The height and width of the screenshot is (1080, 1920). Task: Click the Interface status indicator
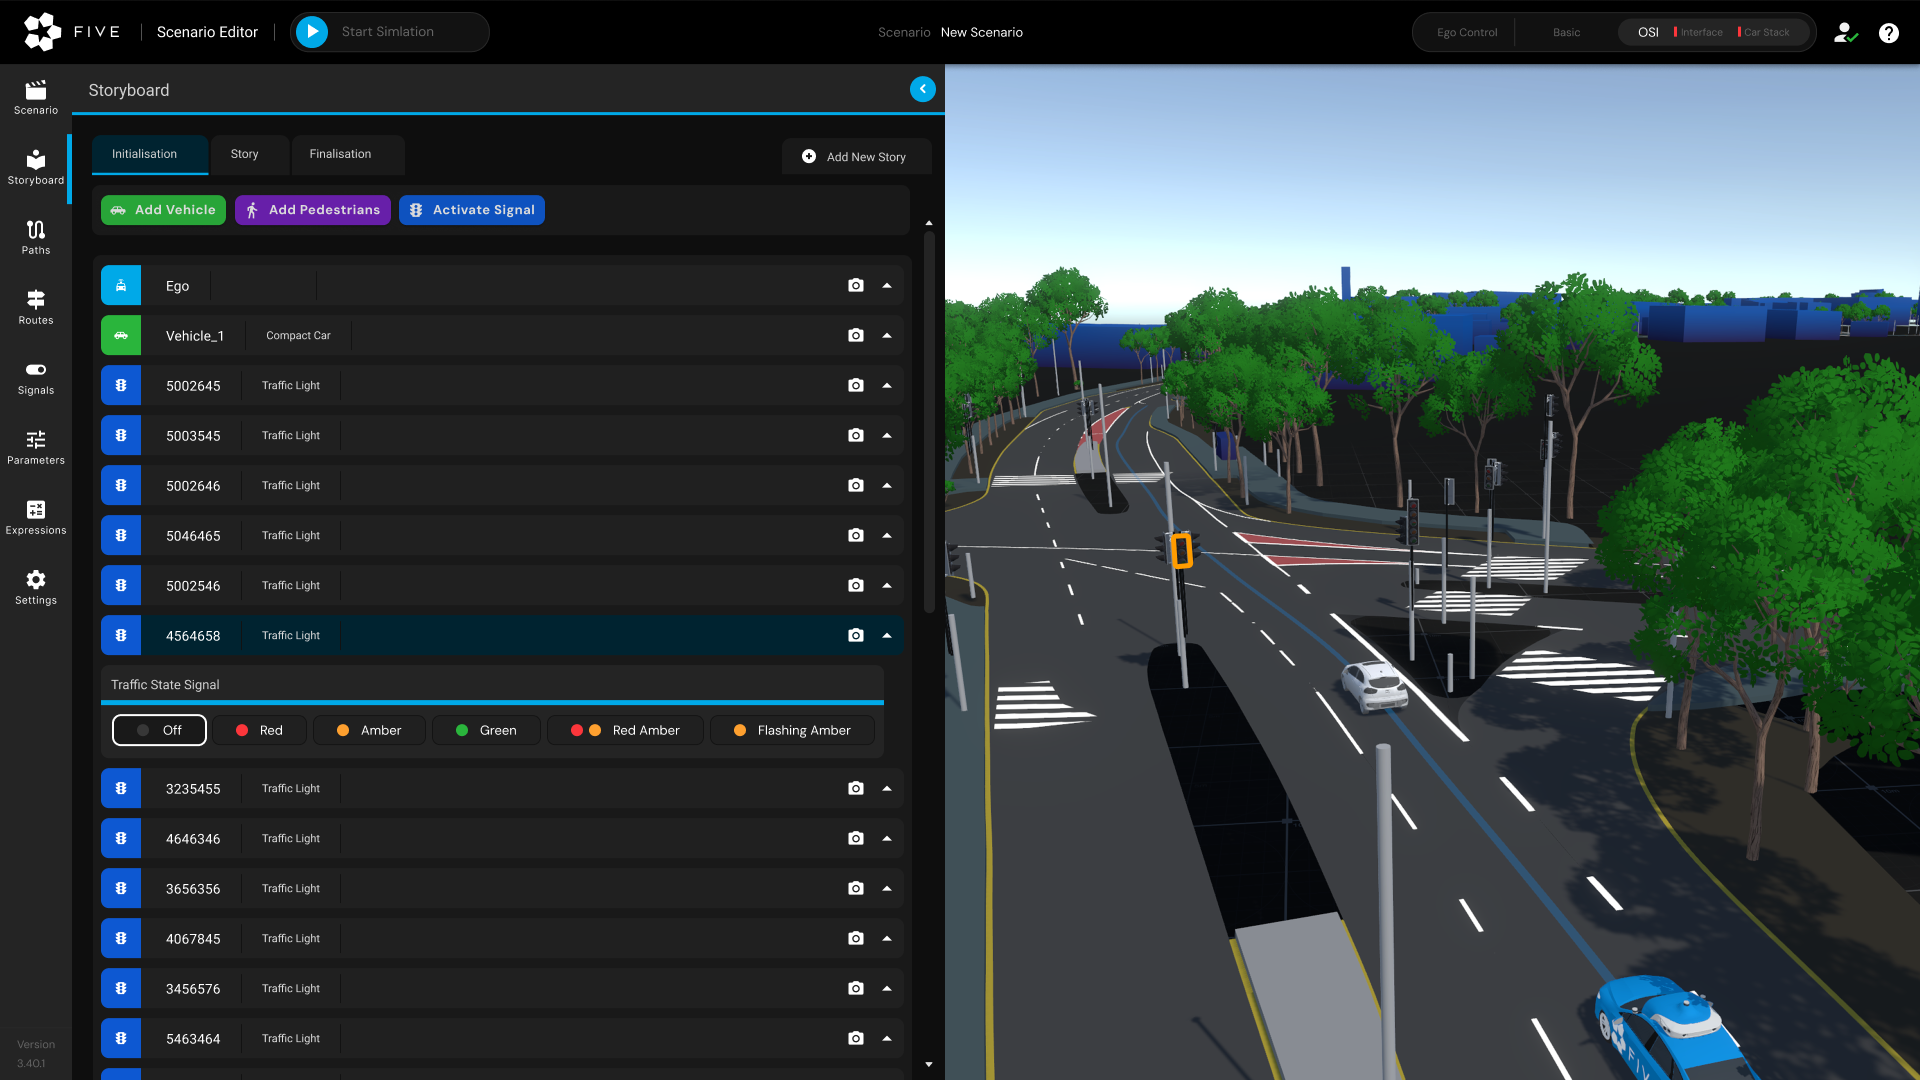click(x=1698, y=32)
